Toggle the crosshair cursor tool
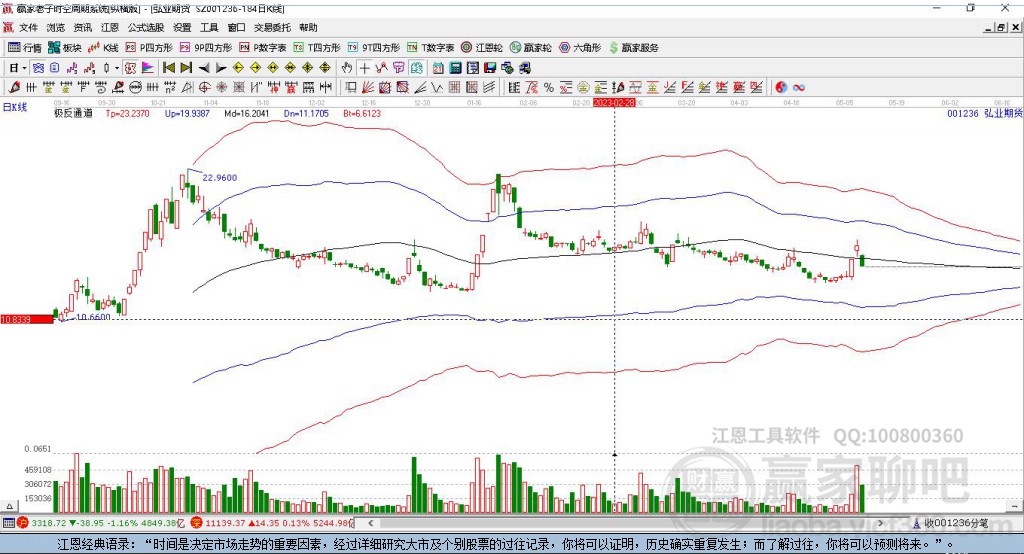The image size is (1024, 554). (x=364, y=68)
